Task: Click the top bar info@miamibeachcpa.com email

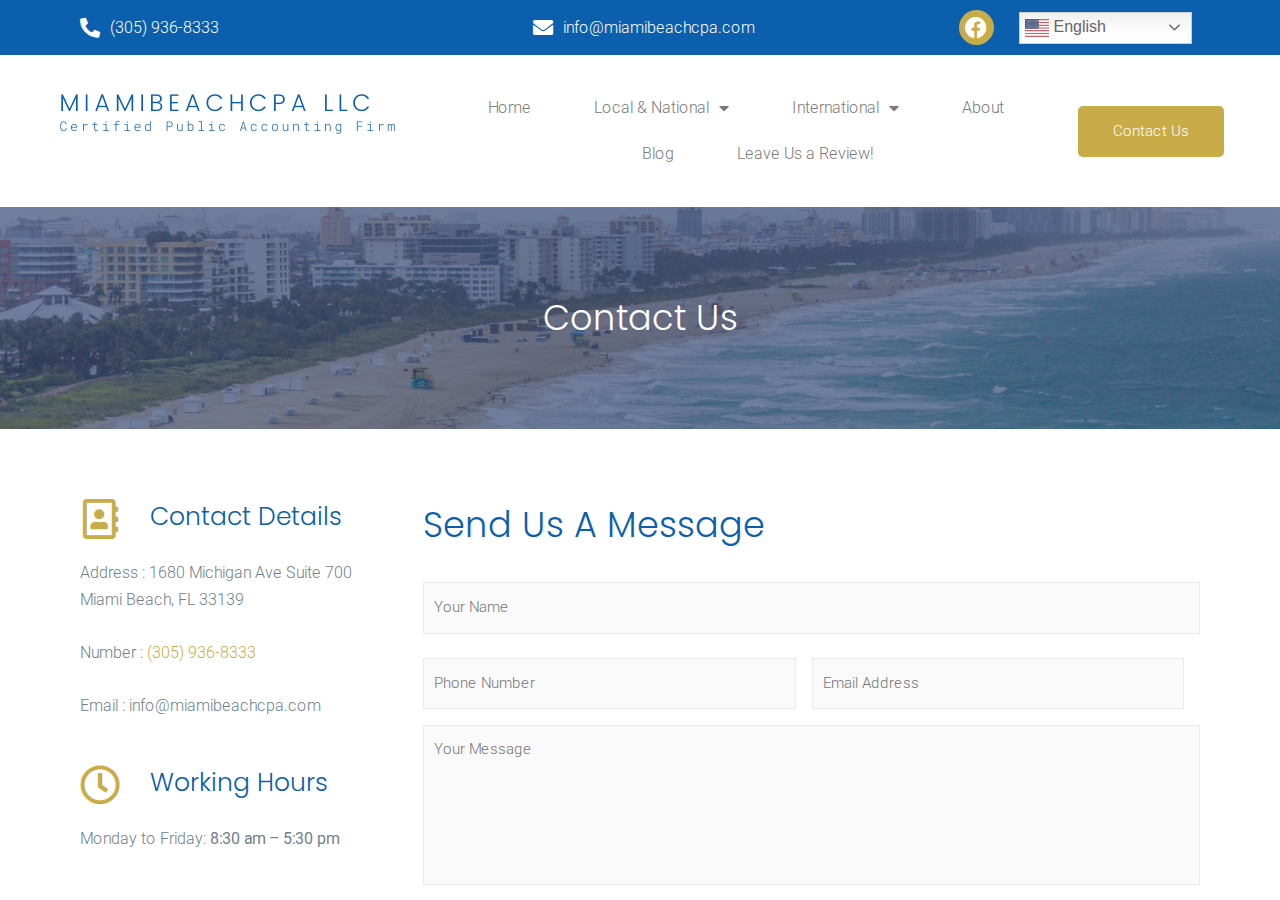Action: tap(659, 28)
